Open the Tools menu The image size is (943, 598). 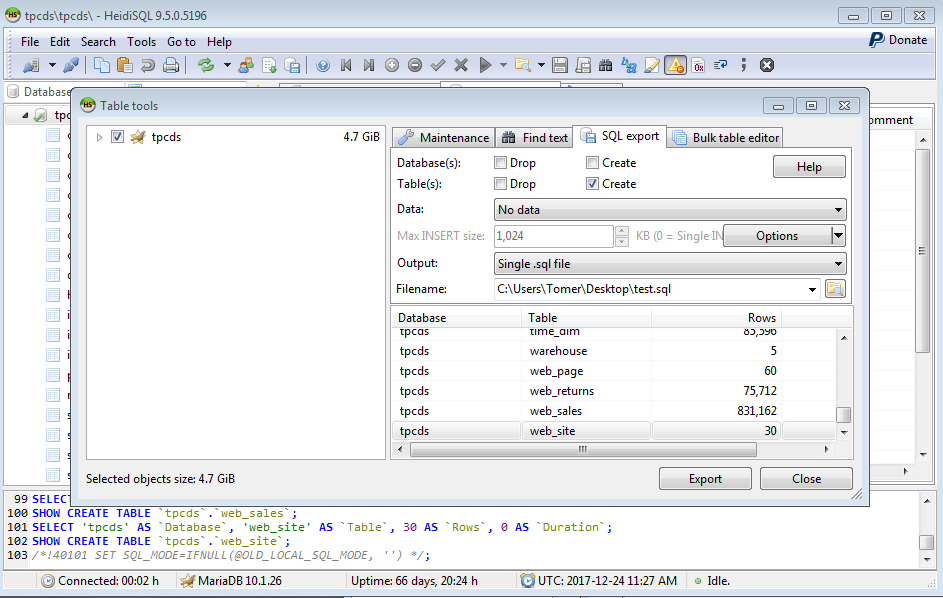click(x=141, y=42)
